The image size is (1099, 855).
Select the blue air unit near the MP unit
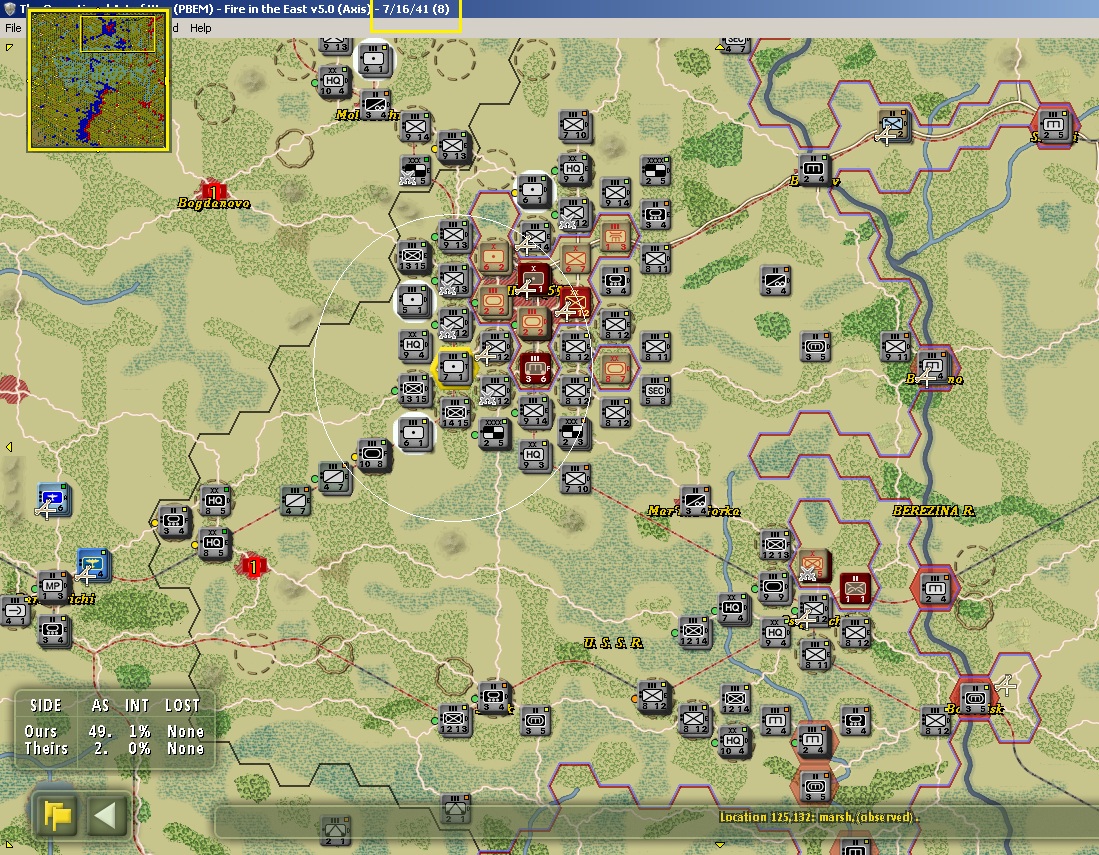coord(93,565)
